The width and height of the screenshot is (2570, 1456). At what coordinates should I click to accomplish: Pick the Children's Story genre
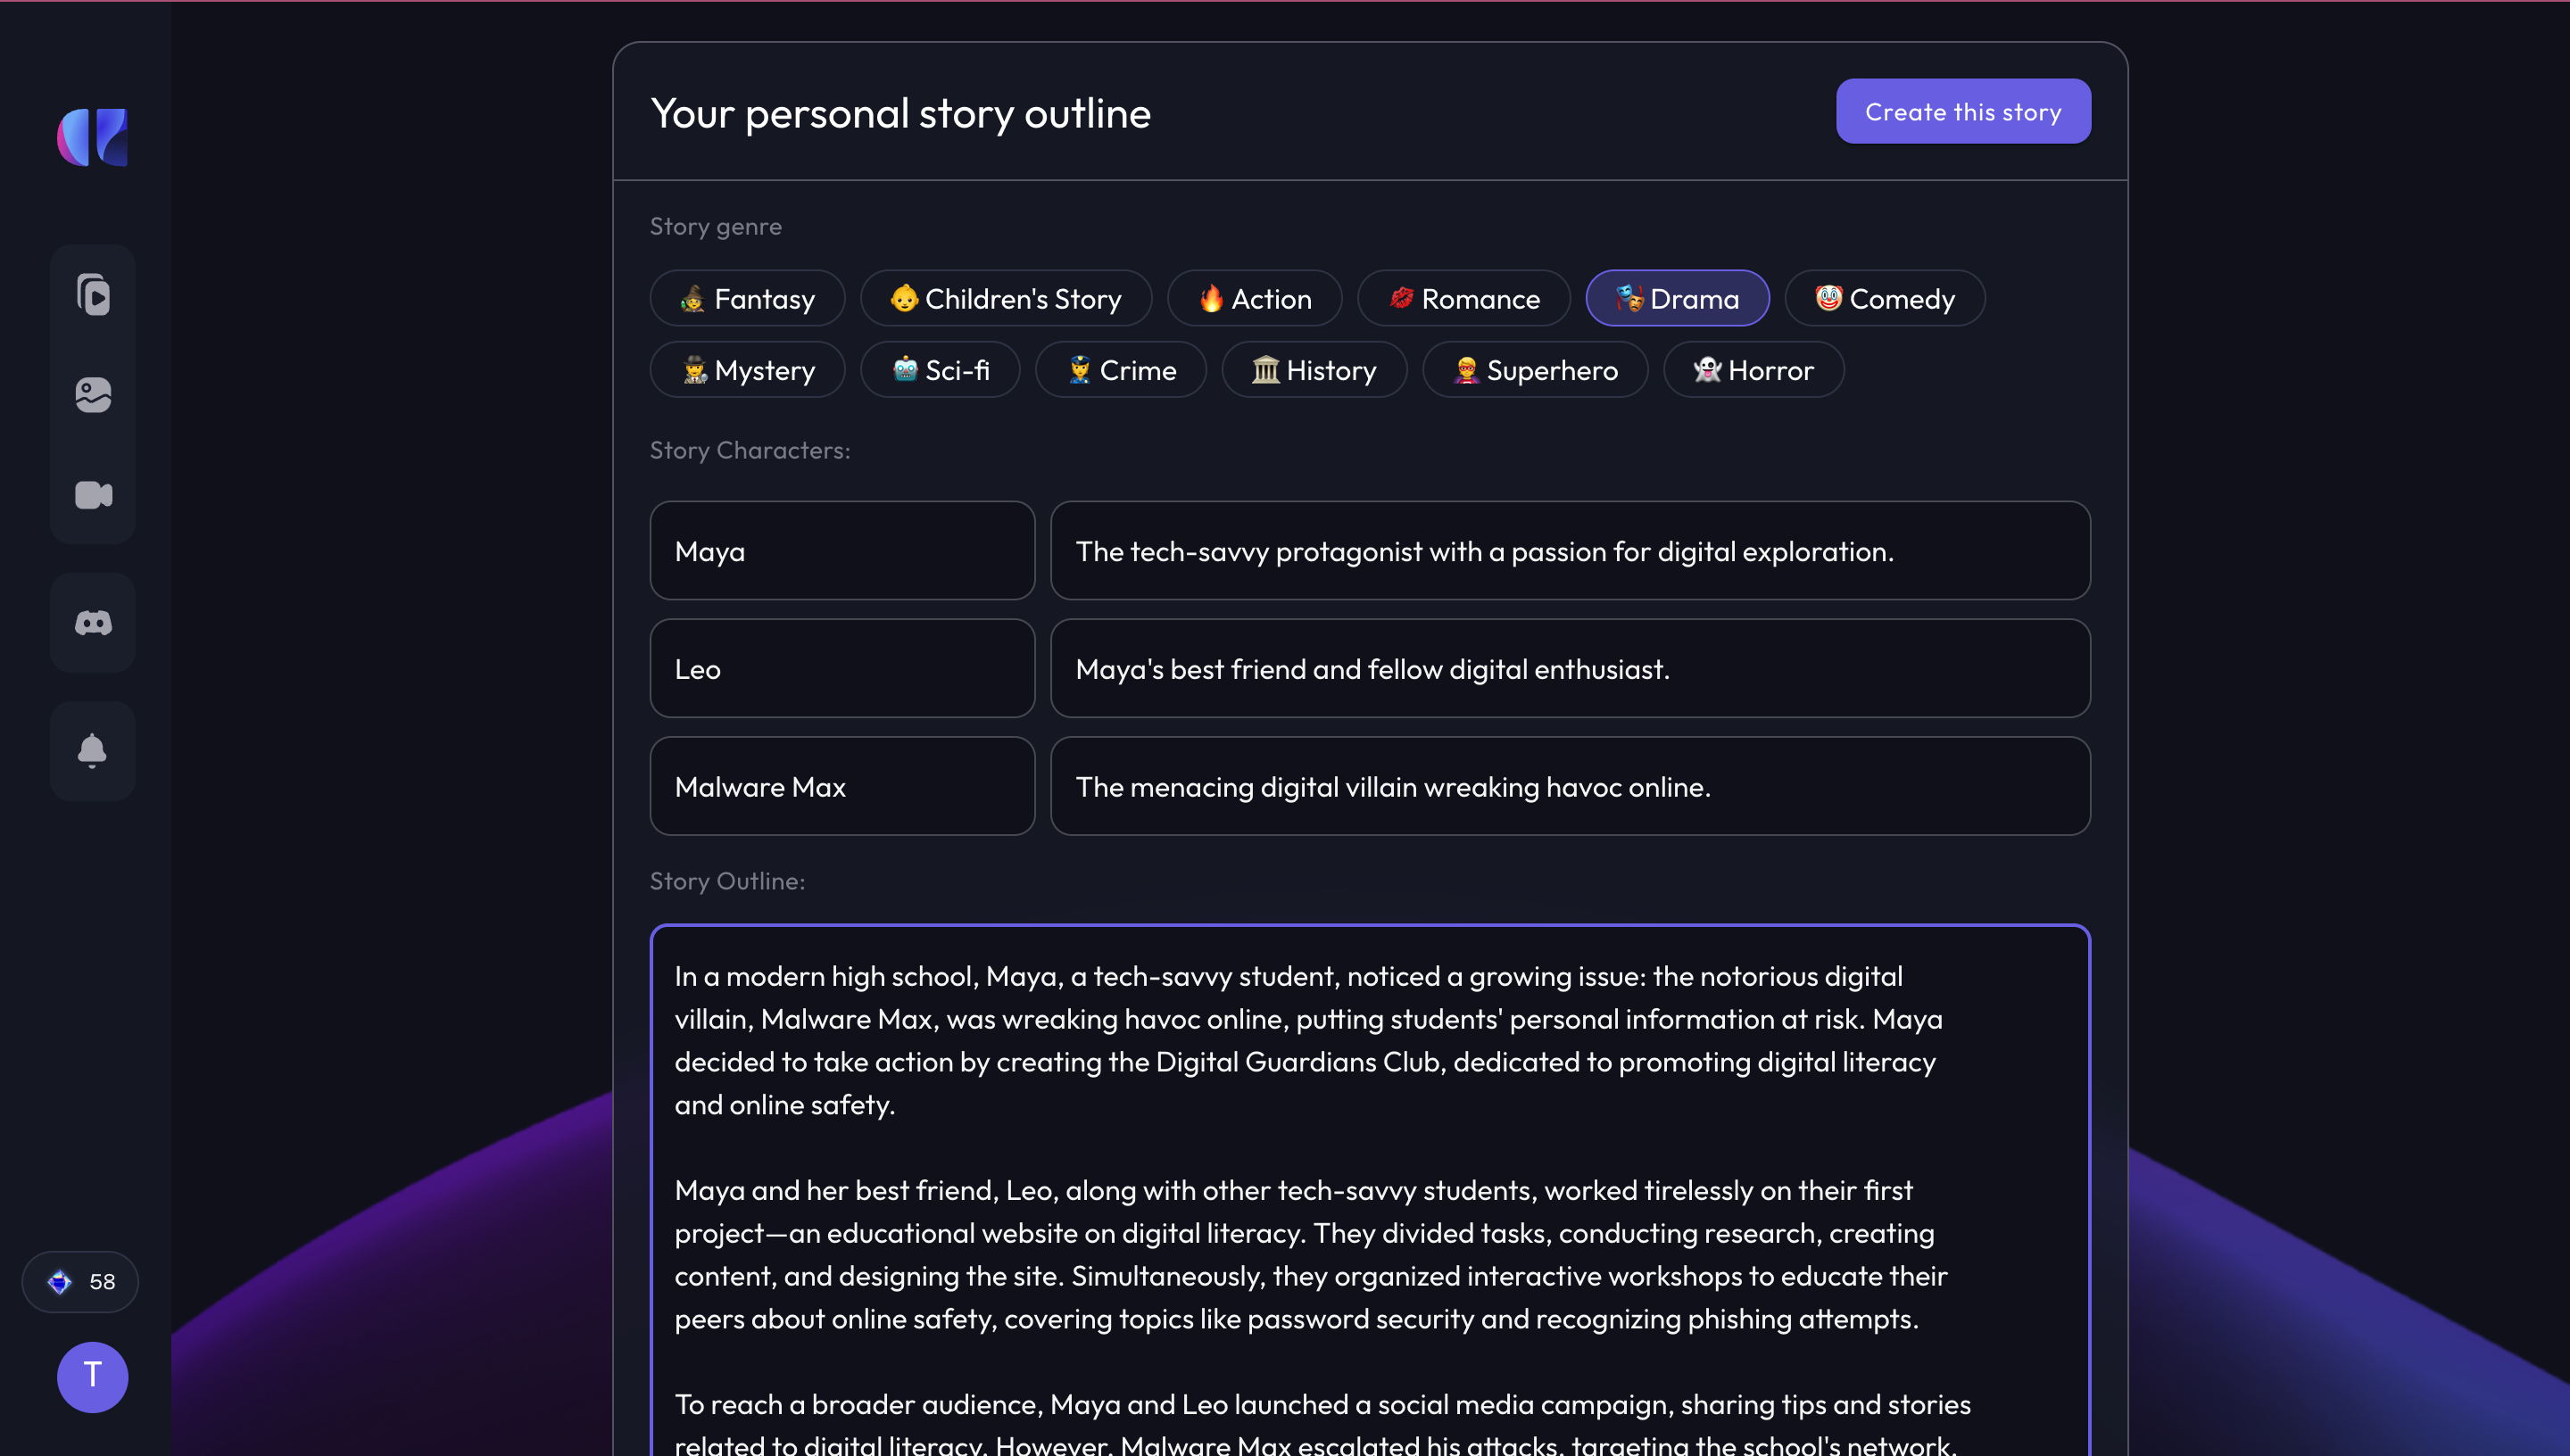pos(1006,298)
